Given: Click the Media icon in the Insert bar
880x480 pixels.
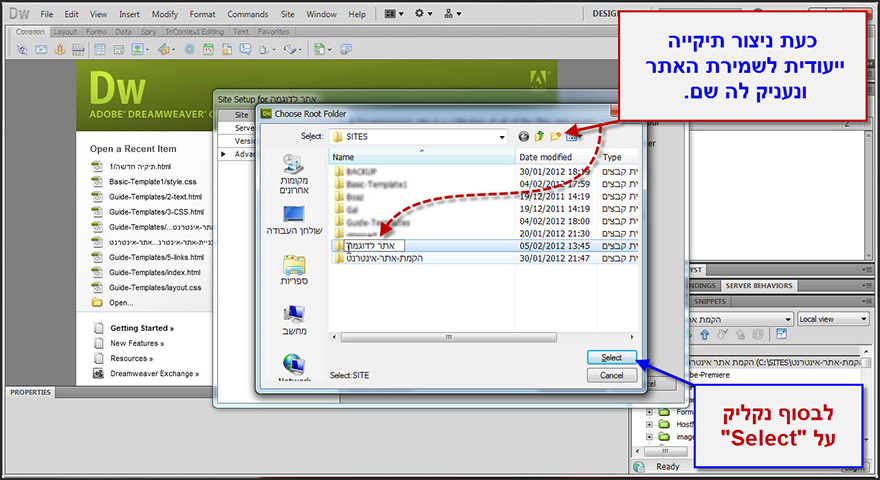Looking at the screenshot, I should tap(163, 49).
